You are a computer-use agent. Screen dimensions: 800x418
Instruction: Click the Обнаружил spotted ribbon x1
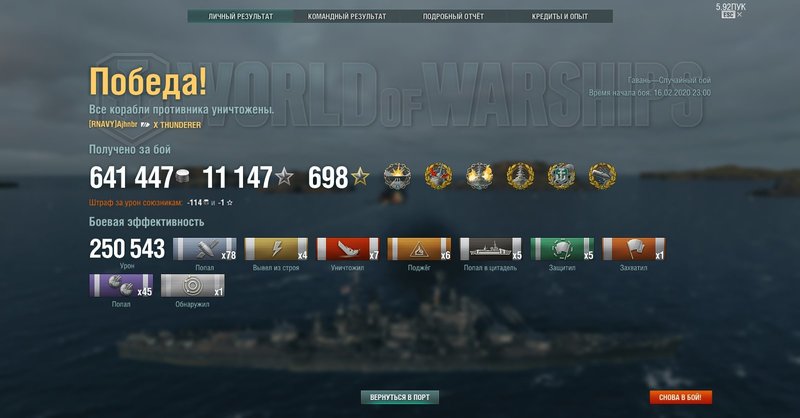(192, 285)
